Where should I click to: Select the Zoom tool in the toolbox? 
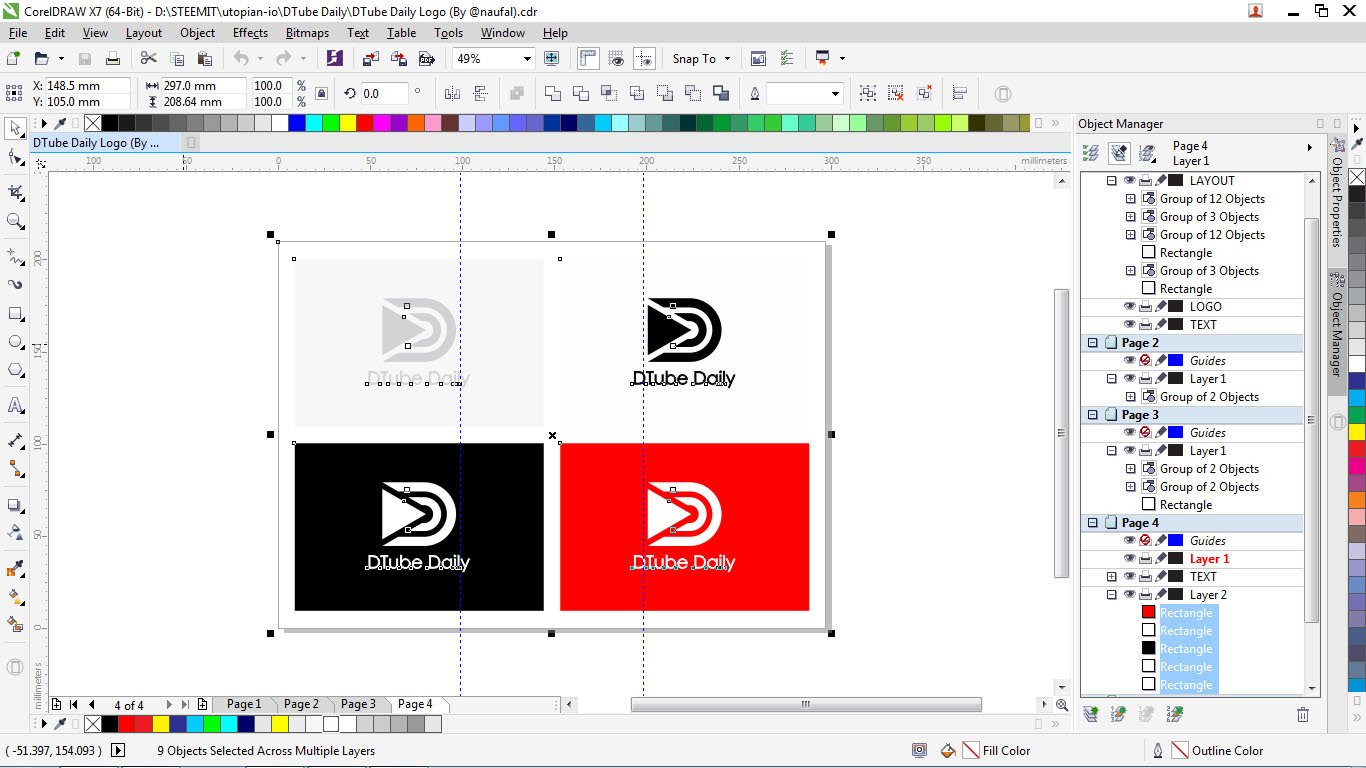point(15,221)
